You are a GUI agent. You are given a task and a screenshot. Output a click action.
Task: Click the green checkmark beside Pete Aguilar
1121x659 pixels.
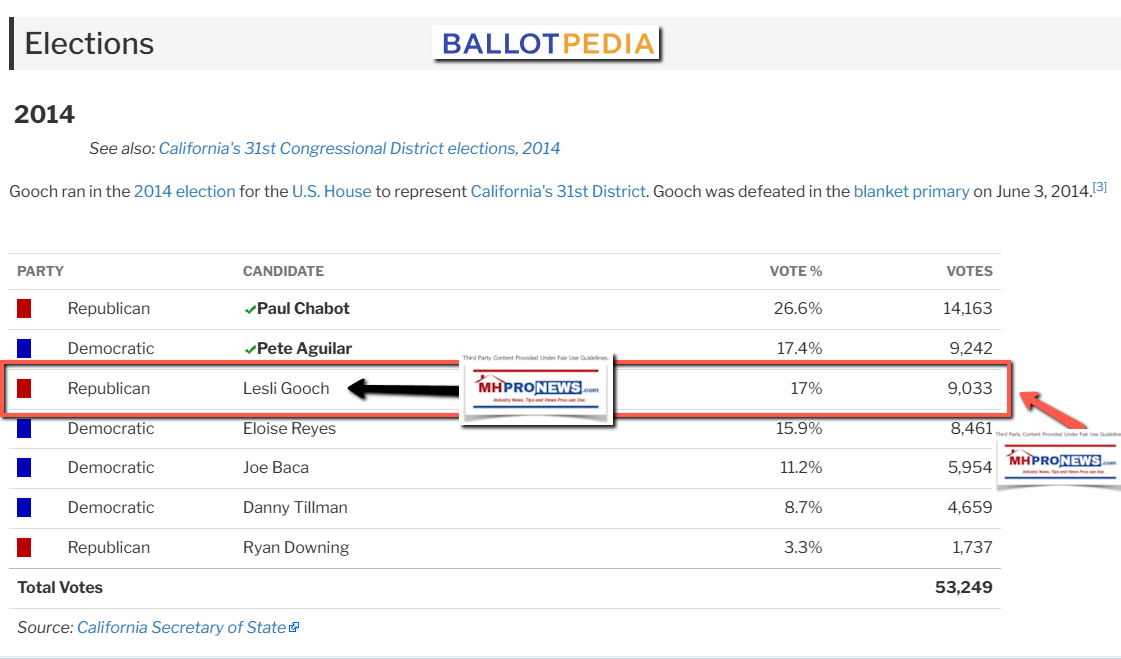[250, 349]
